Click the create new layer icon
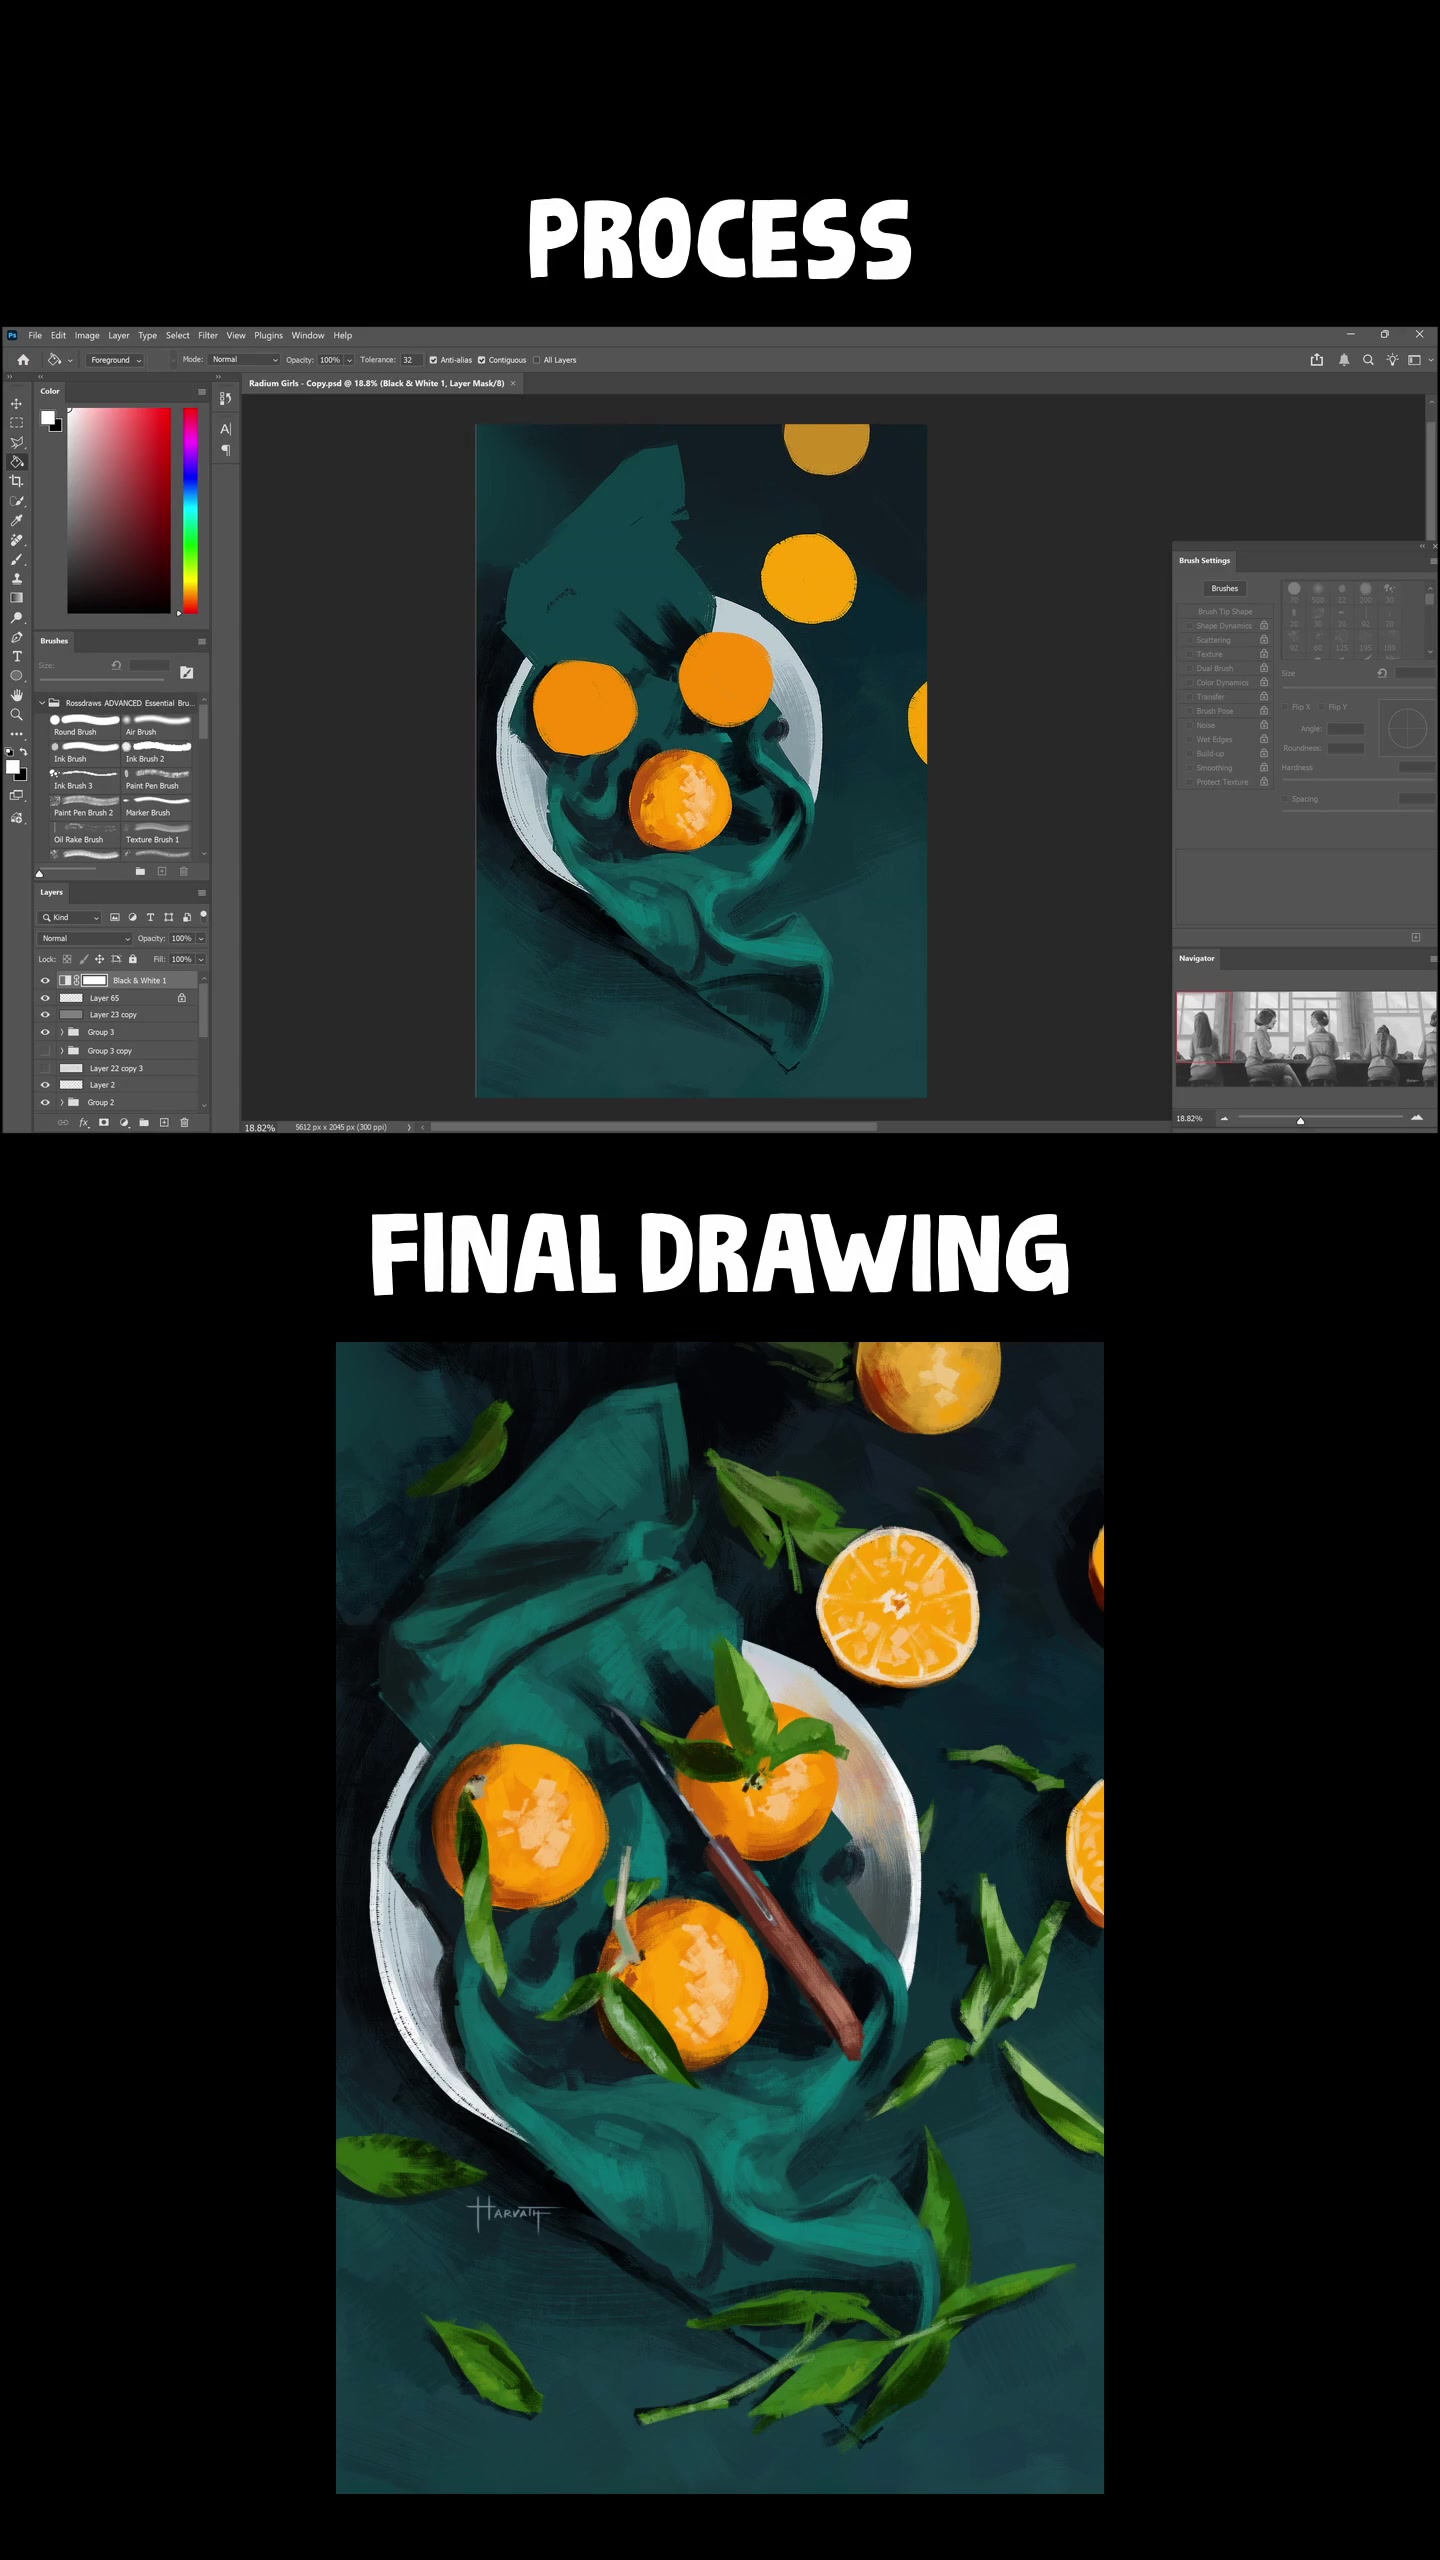The height and width of the screenshot is (2560, 1440). point(164,1123)
